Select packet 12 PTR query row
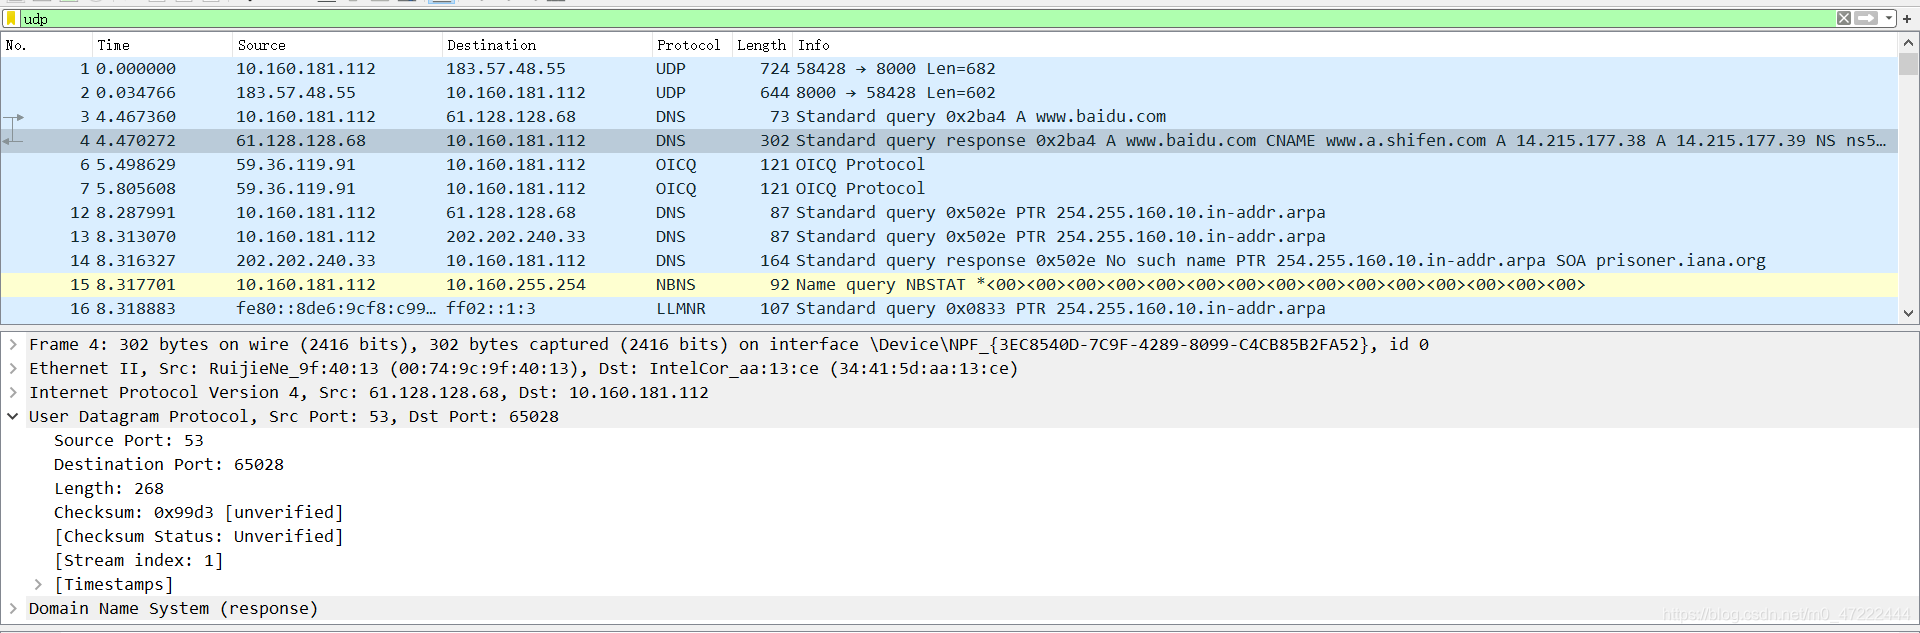Image resolution: width=1920 pixels, height=633 pixels. pos(949,213)
